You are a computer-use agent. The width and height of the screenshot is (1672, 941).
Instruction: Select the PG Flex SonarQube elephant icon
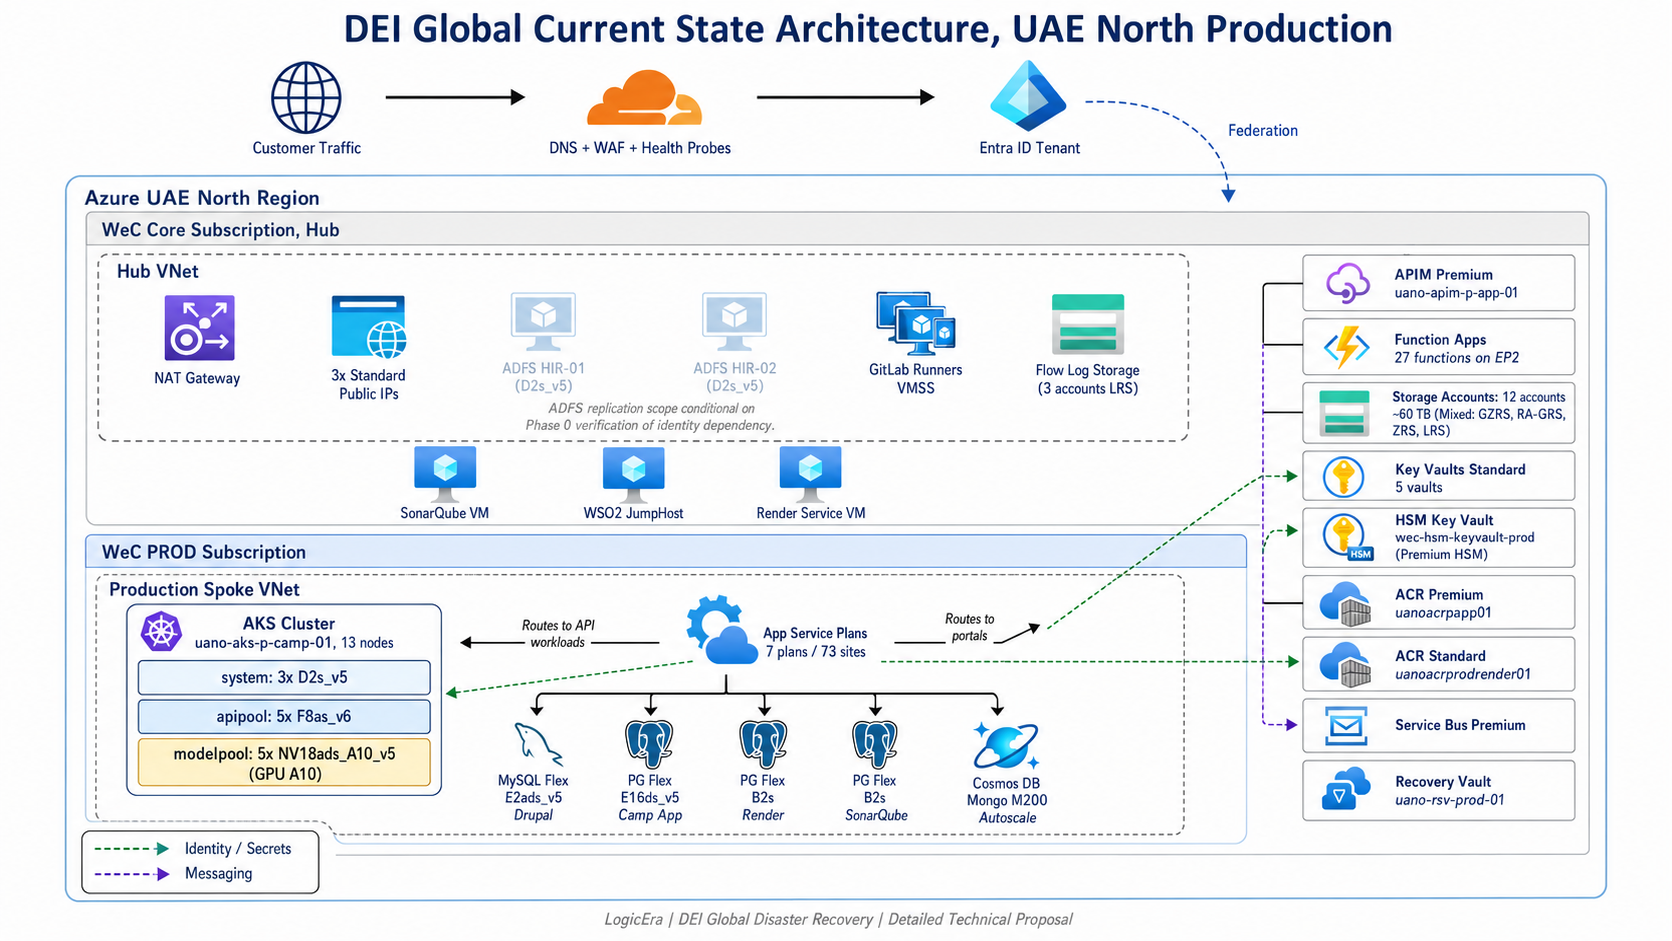[876, 745]
